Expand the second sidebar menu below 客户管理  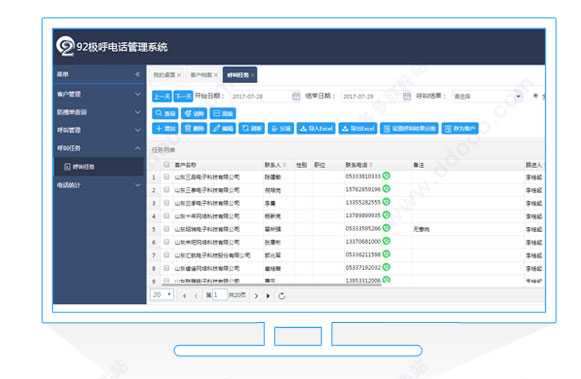pos(99,112)
